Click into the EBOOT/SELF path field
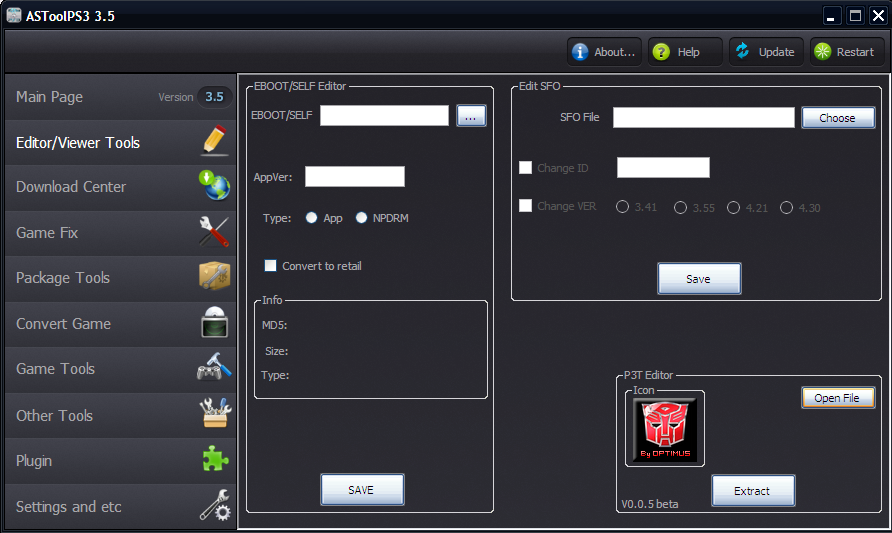 [385, 115]
